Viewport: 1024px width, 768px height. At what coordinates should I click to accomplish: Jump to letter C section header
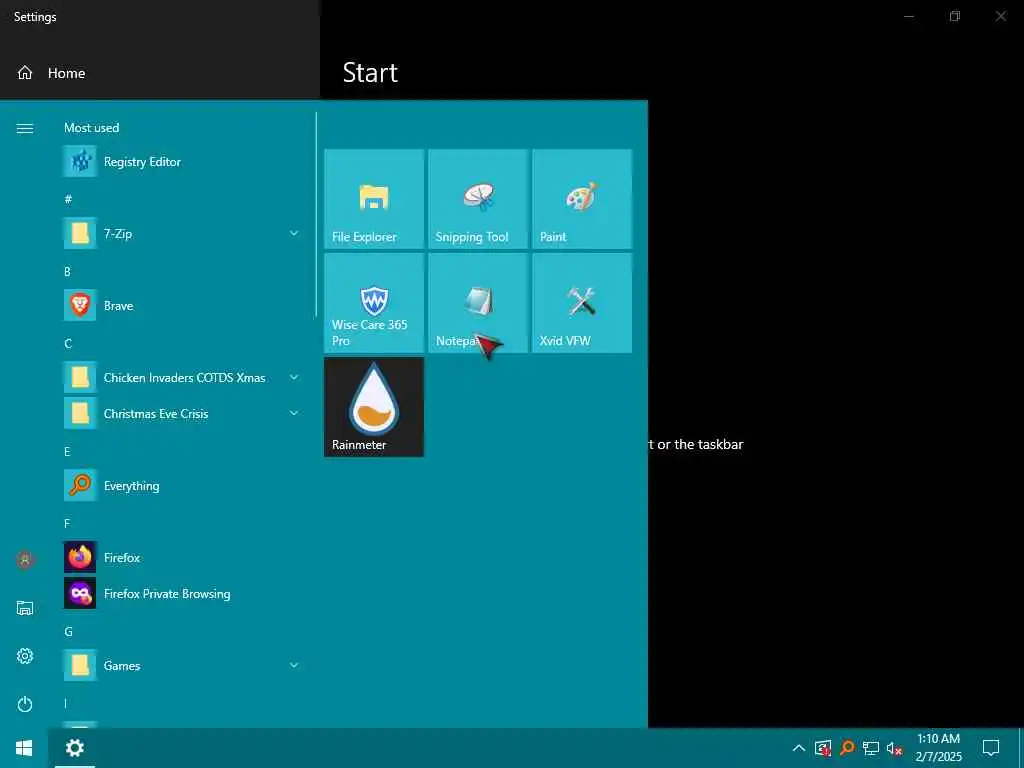pos(68,344)
